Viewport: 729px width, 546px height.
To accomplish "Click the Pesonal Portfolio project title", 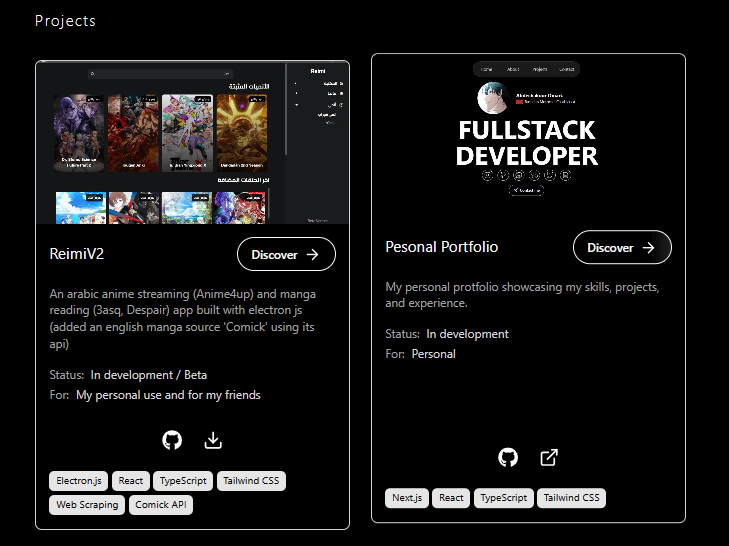I will point(441,247).
